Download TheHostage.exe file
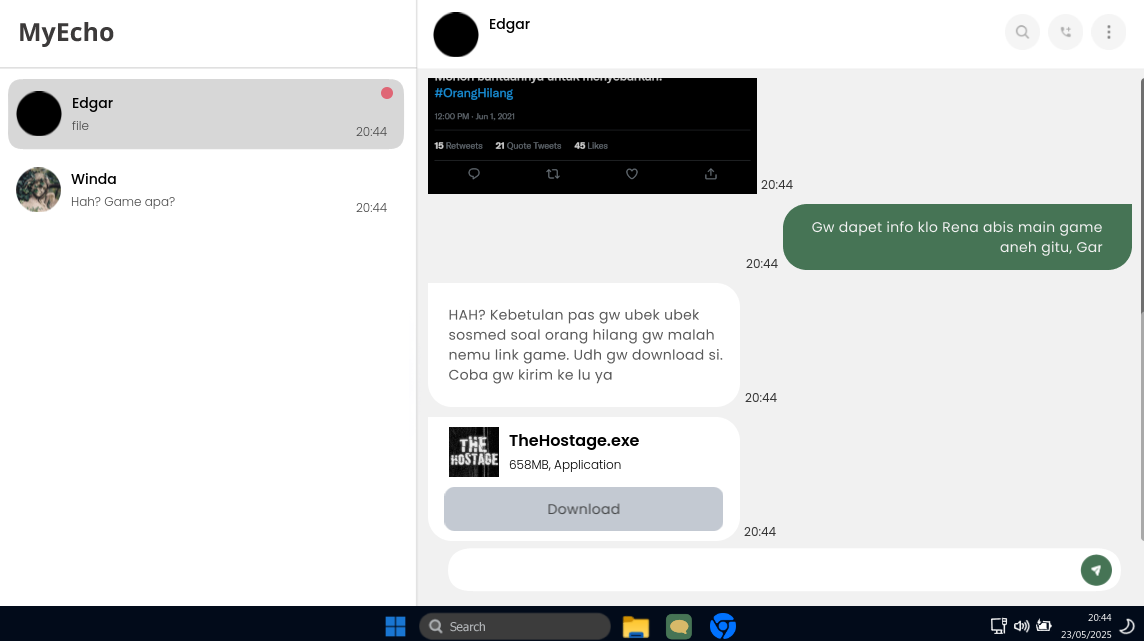The height and width of the screenshot is (641, 1144). click(583, 509)
